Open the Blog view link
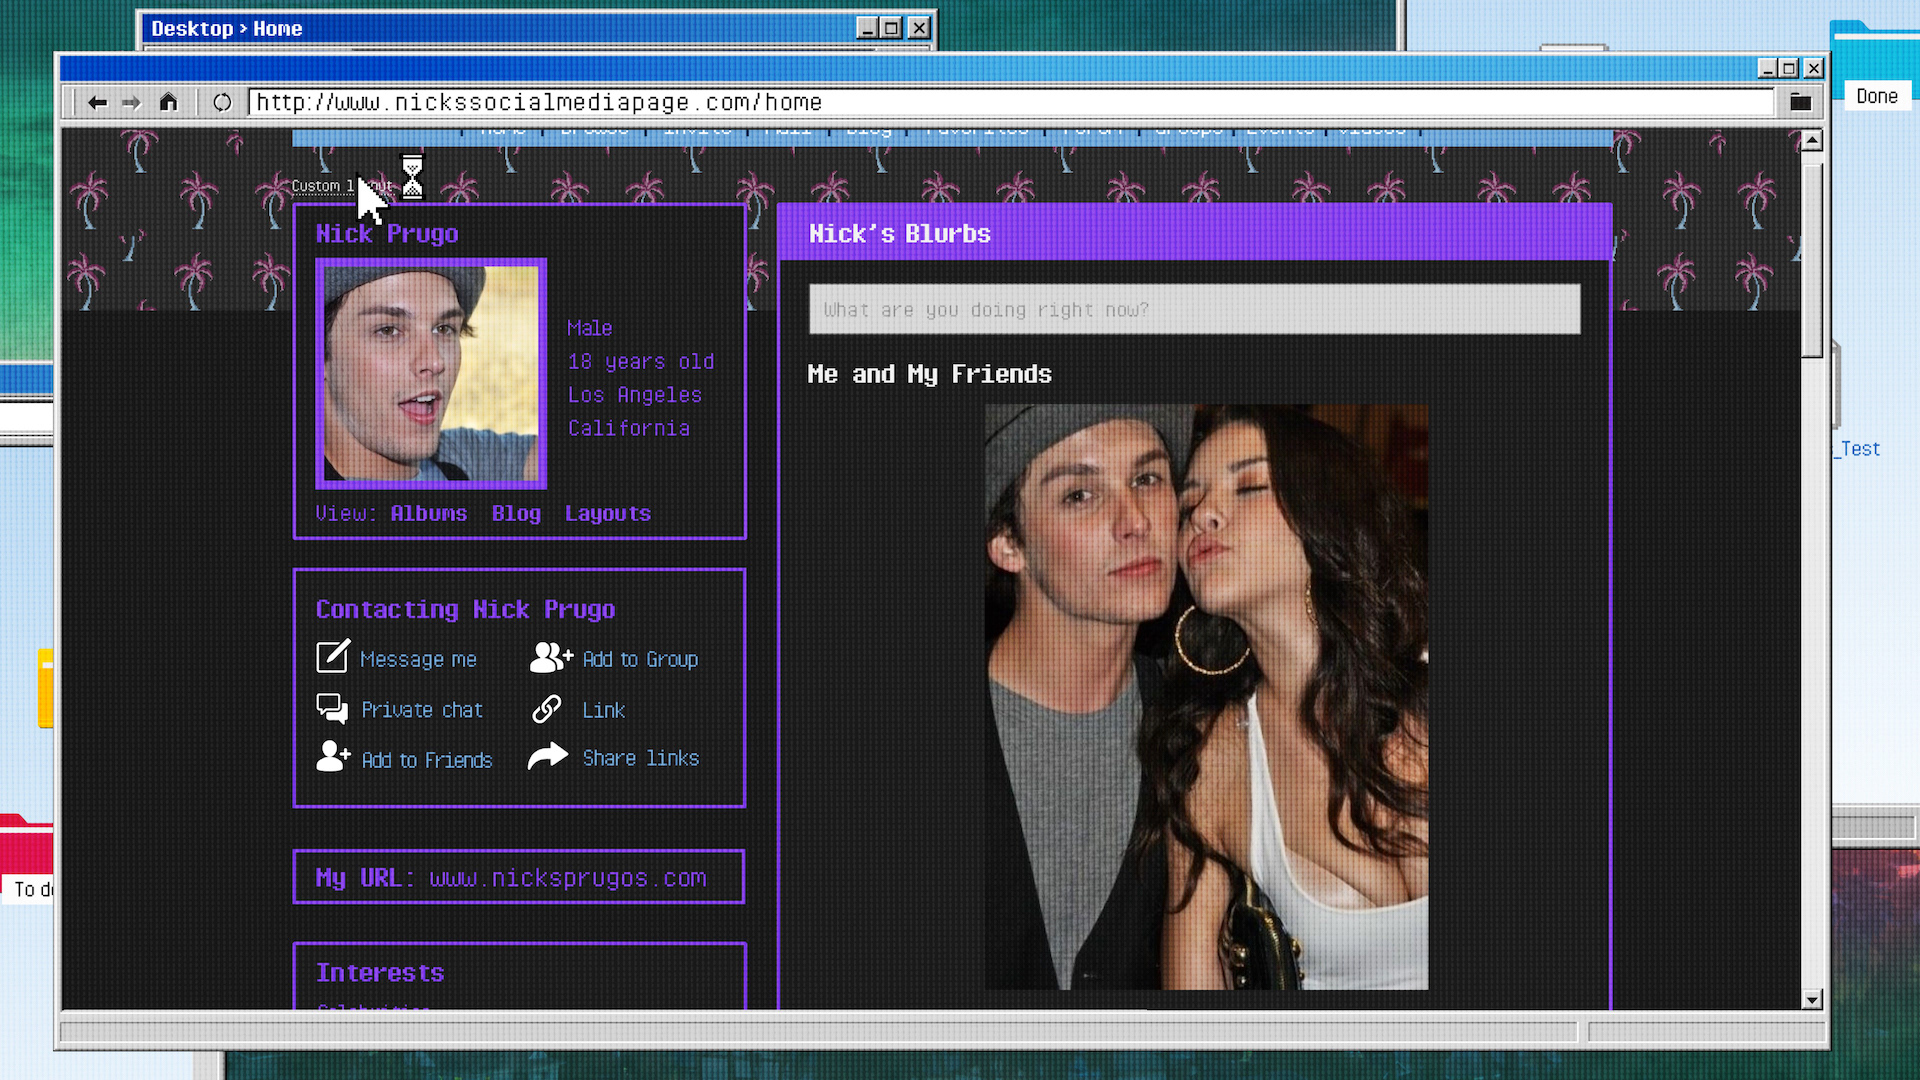The width and height of the screenshot is (1920, 1080). click(516, 513)
